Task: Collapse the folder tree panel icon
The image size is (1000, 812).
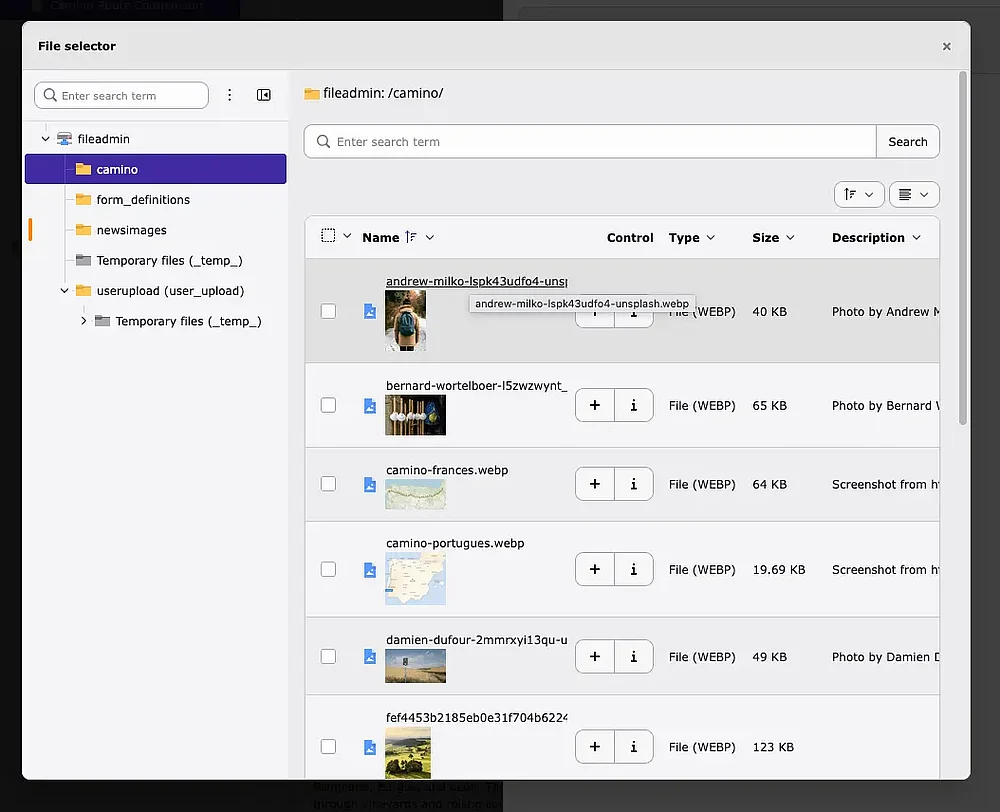Action: click(x=263, y=95)
